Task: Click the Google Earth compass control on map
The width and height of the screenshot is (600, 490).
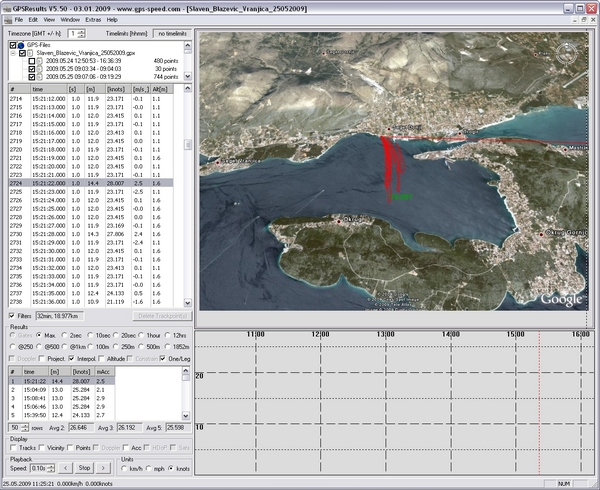Action: [566, 54]
